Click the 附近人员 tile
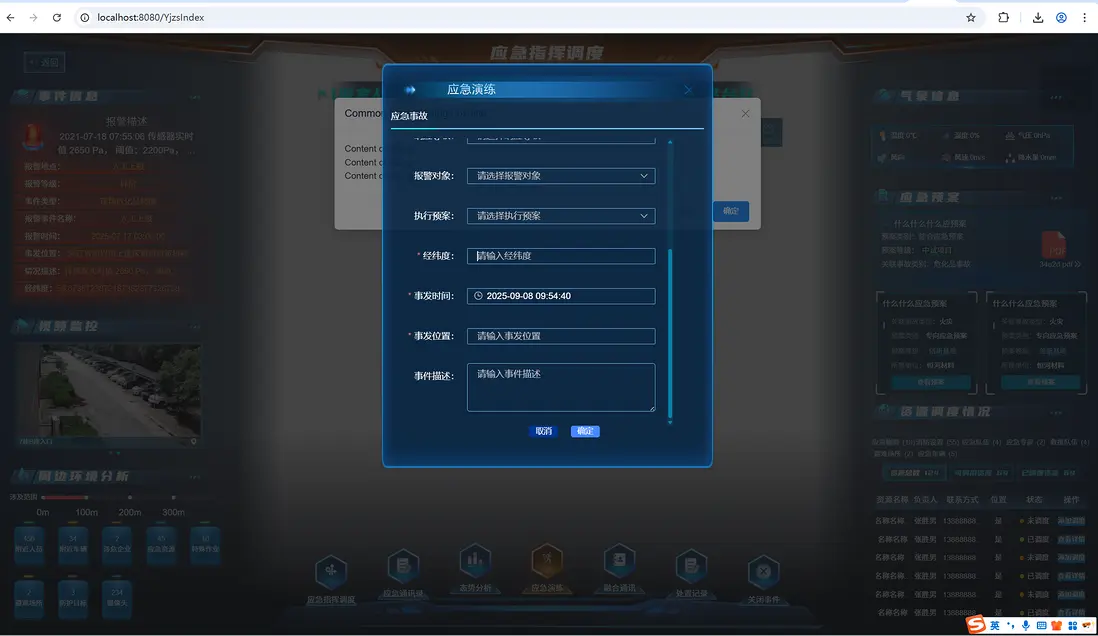This screenshot has height=636, width=1098. click(29, 544)
